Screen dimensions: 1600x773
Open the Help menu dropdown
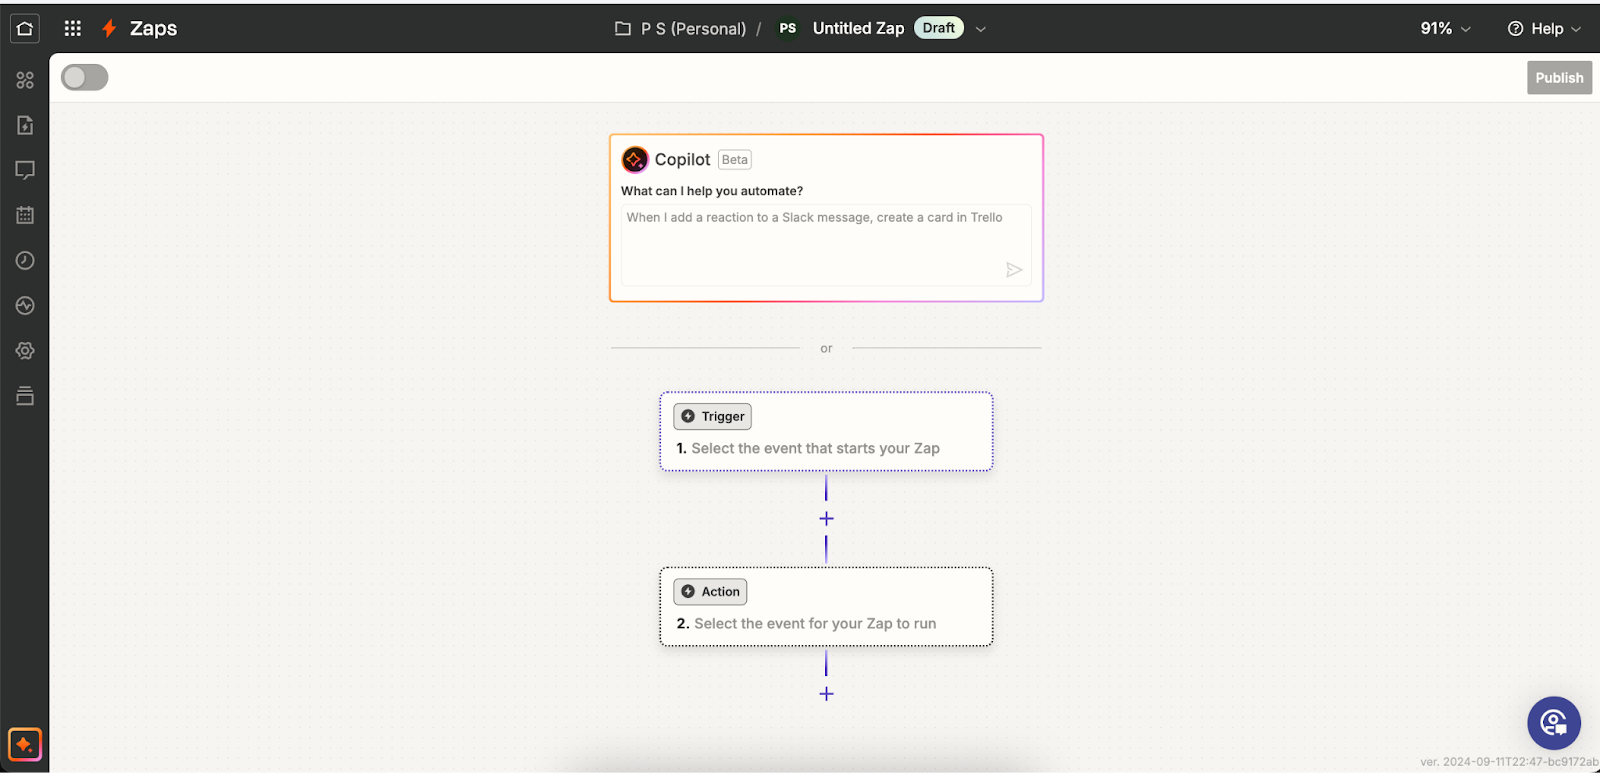point(1544,28)
